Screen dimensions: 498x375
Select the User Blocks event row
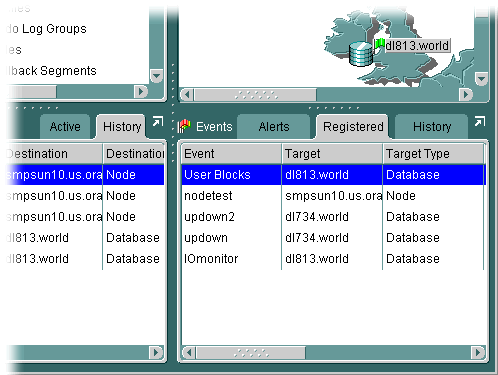tap(333, 175)
